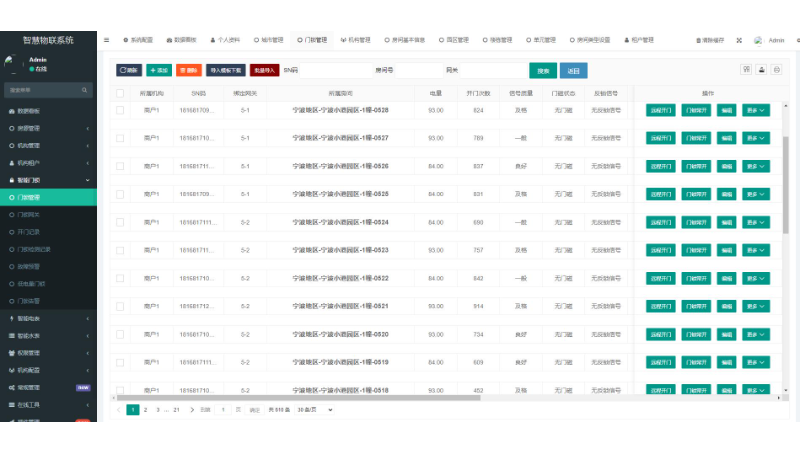
Task: Click the fullscreen icon in top bar
Action: [739, 40]
